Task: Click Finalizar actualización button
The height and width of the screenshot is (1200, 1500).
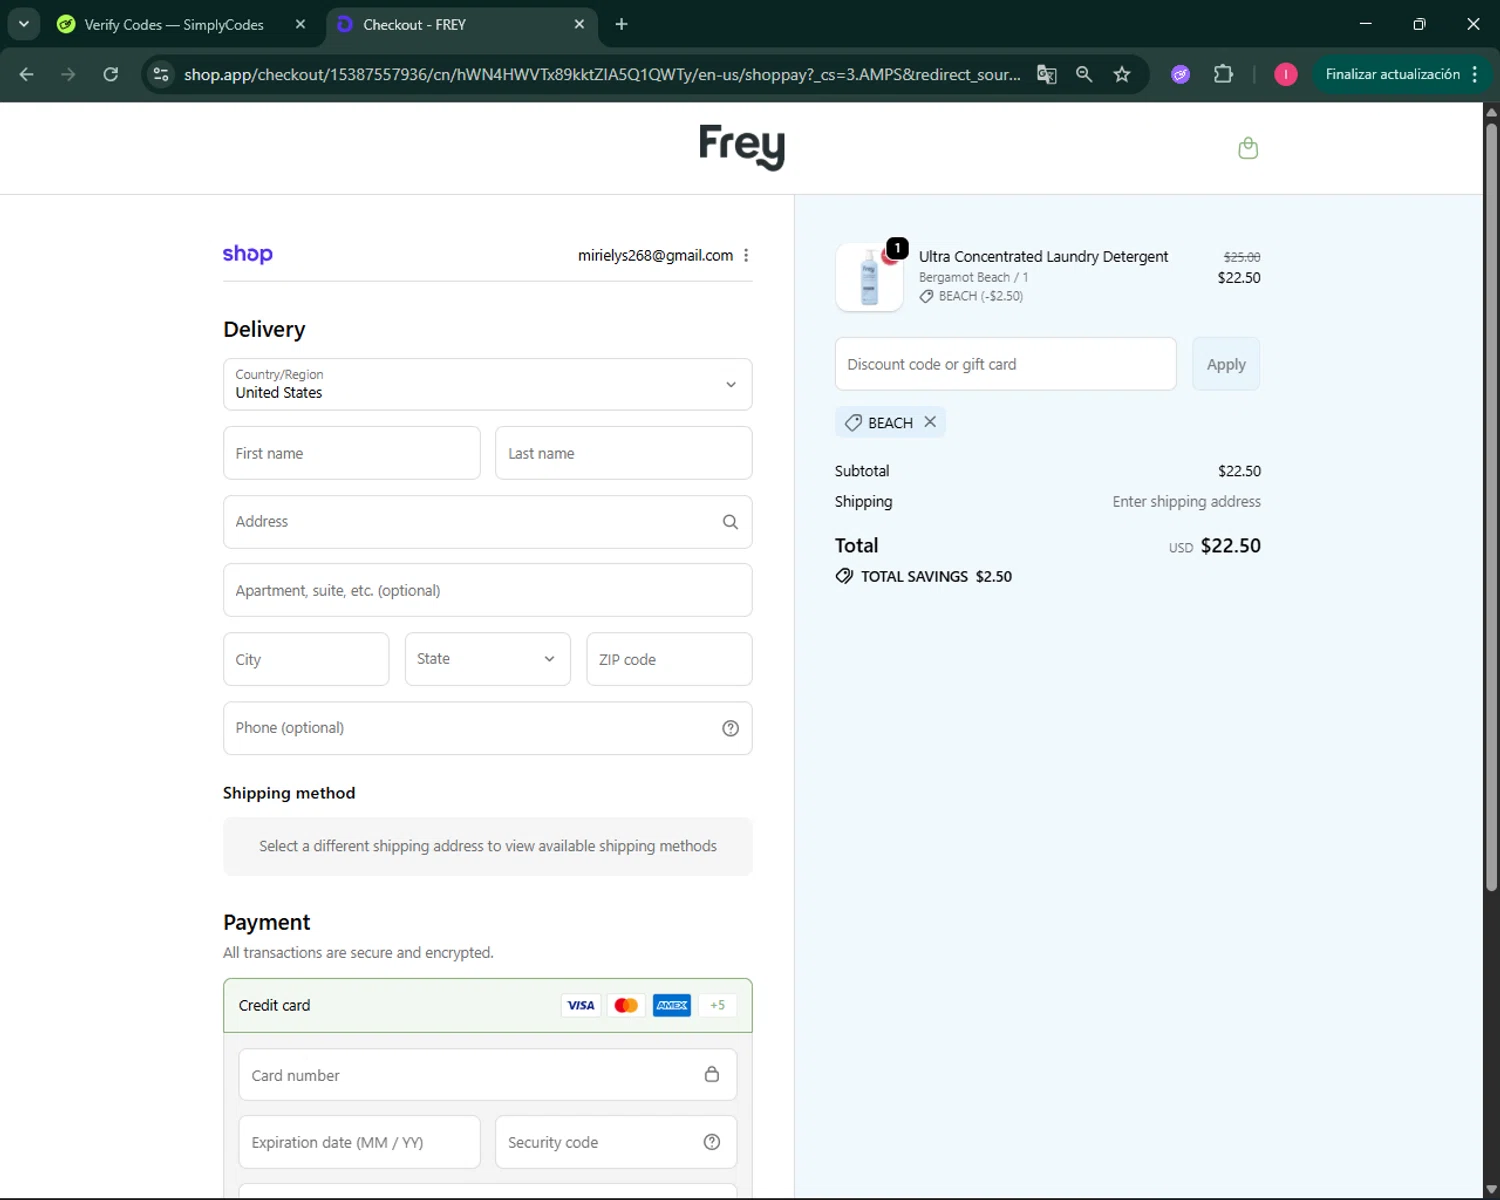Action: [1401, 74]
